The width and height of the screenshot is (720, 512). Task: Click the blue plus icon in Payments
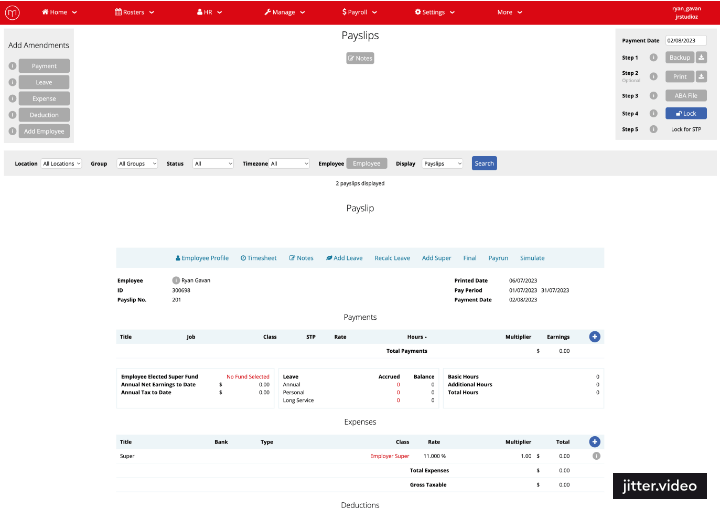pyautogui.click(x=594, y=337)
